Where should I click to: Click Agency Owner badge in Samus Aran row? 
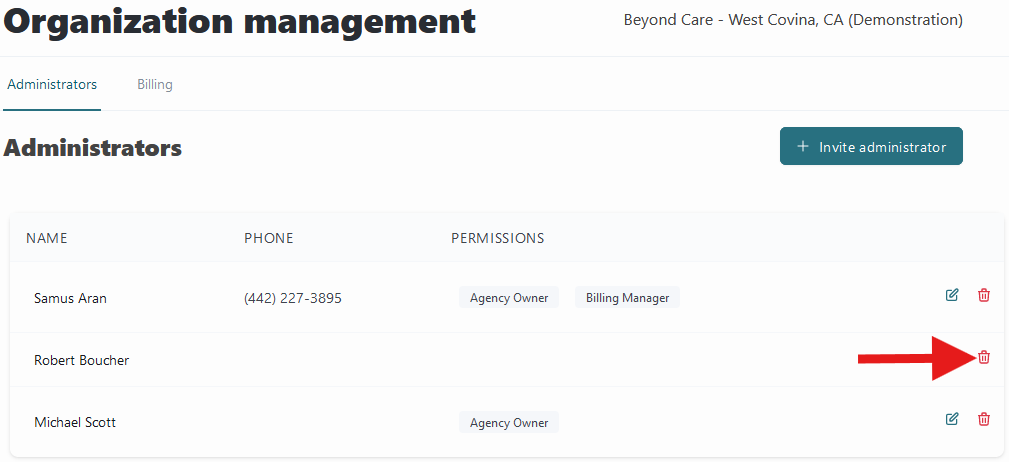[x=509, y=298]
